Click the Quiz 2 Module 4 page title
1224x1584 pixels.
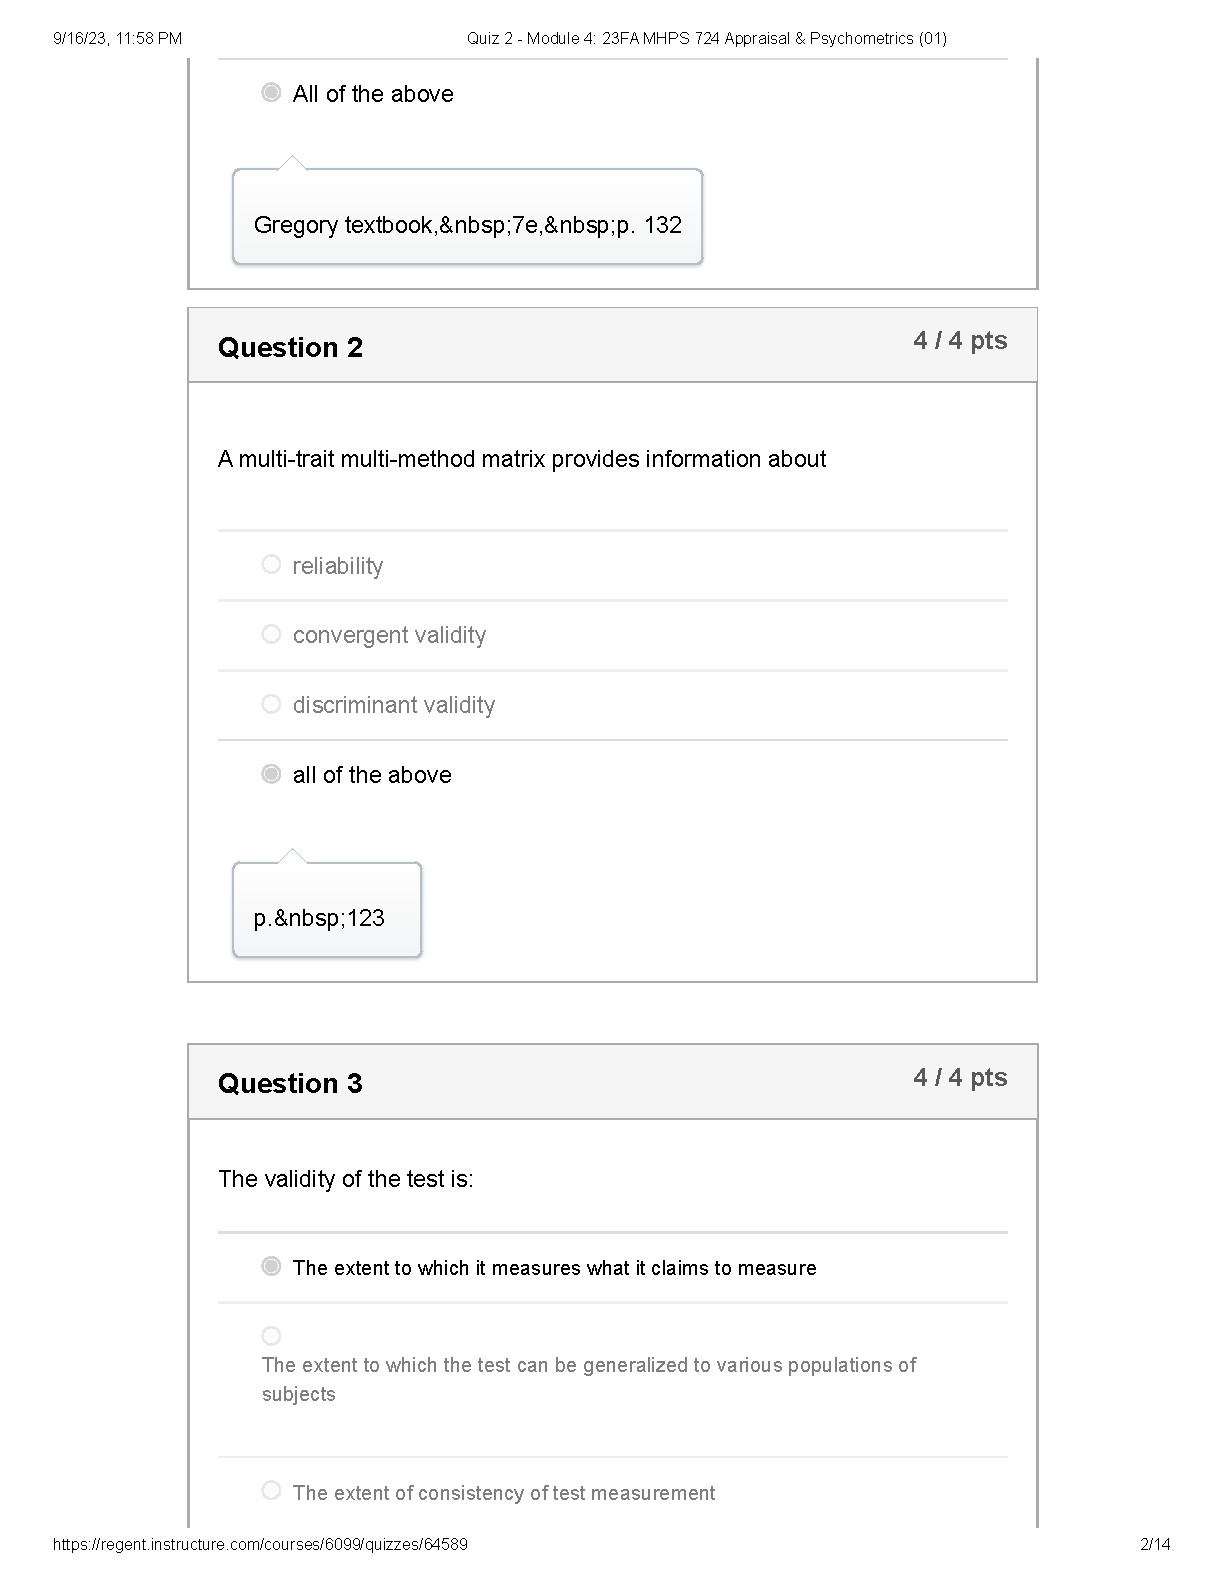(x=707, y=39)
